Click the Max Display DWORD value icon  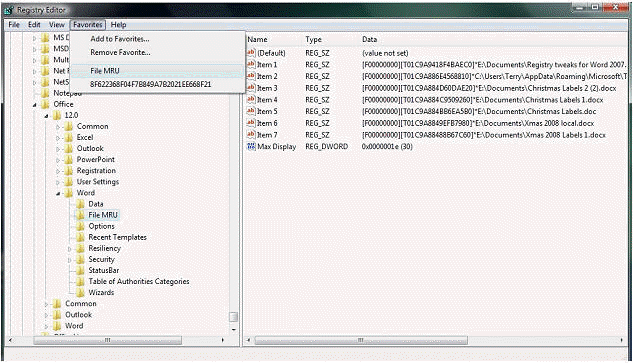(x=251, y=146)
